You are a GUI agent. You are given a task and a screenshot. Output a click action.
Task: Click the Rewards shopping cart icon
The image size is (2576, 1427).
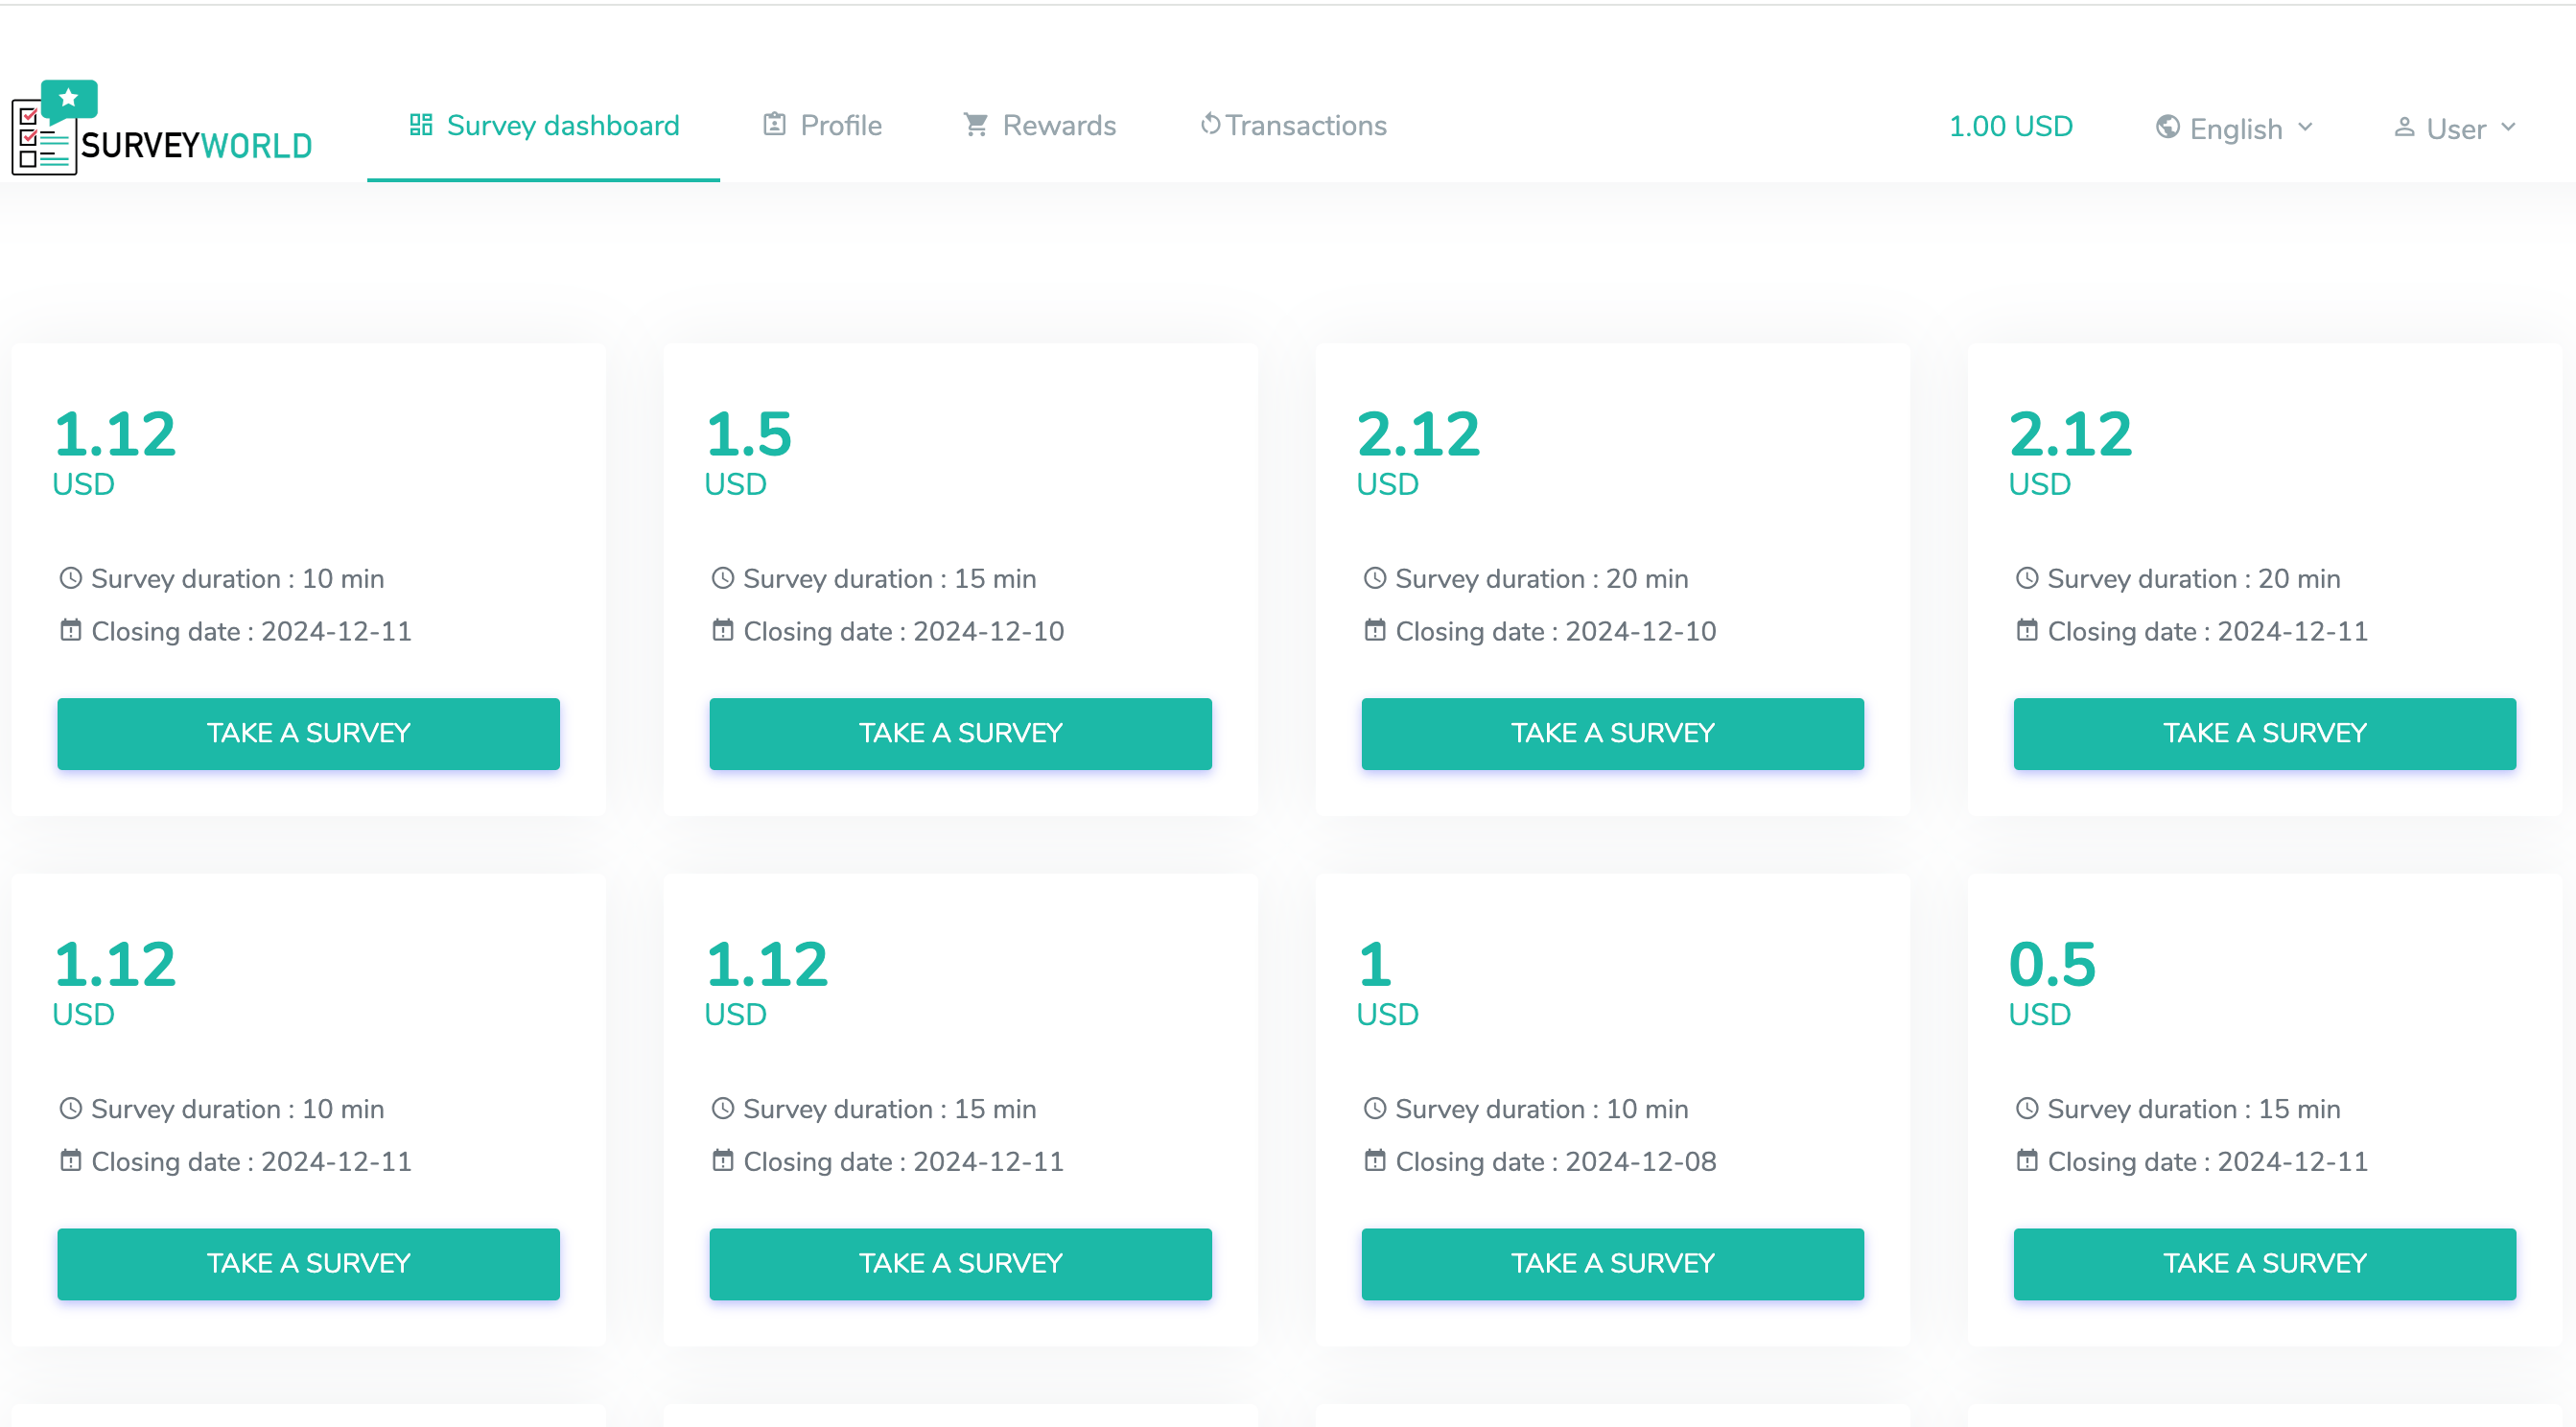pyautogui.click(x=976, y=125)
